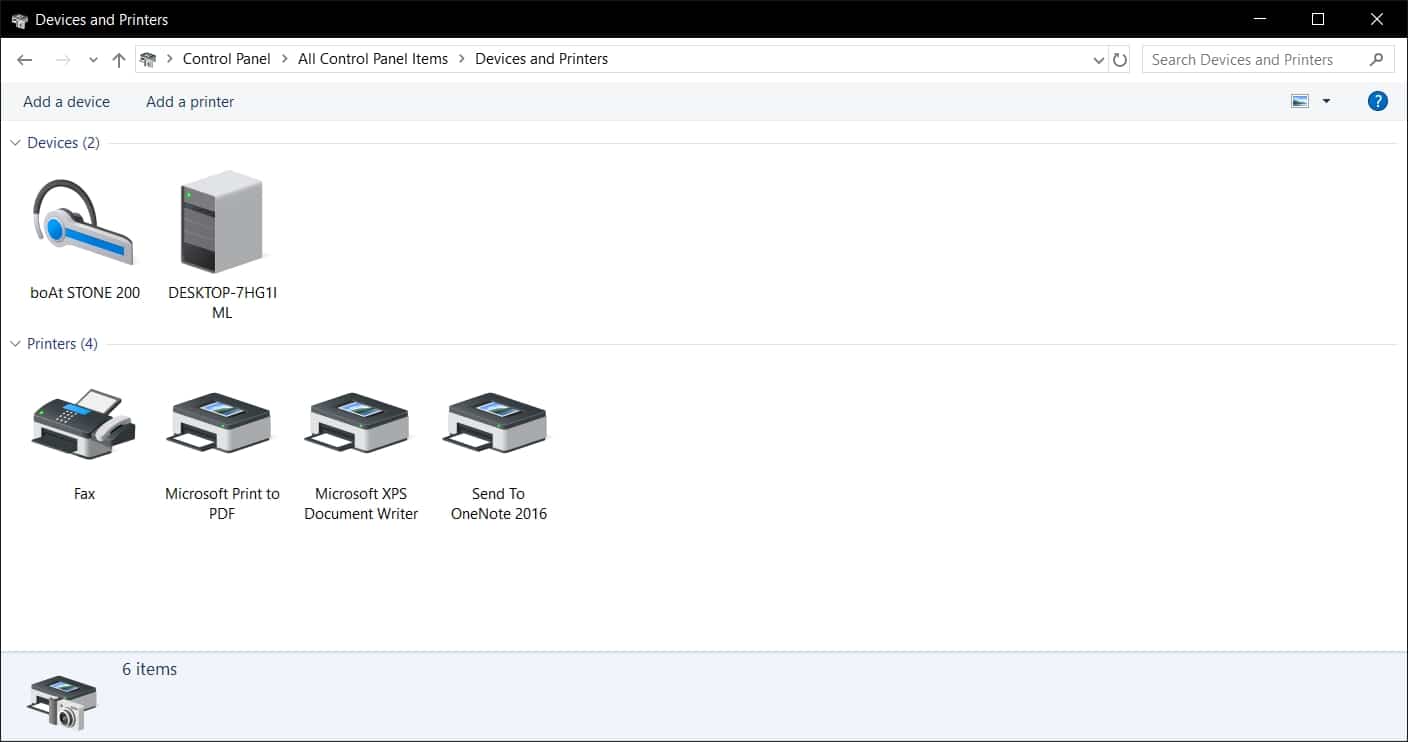Click the Microsoft XPS Document Writer label
This screenshot has width=1408, height=742.
pyautogui.click(x=361, y=504)
